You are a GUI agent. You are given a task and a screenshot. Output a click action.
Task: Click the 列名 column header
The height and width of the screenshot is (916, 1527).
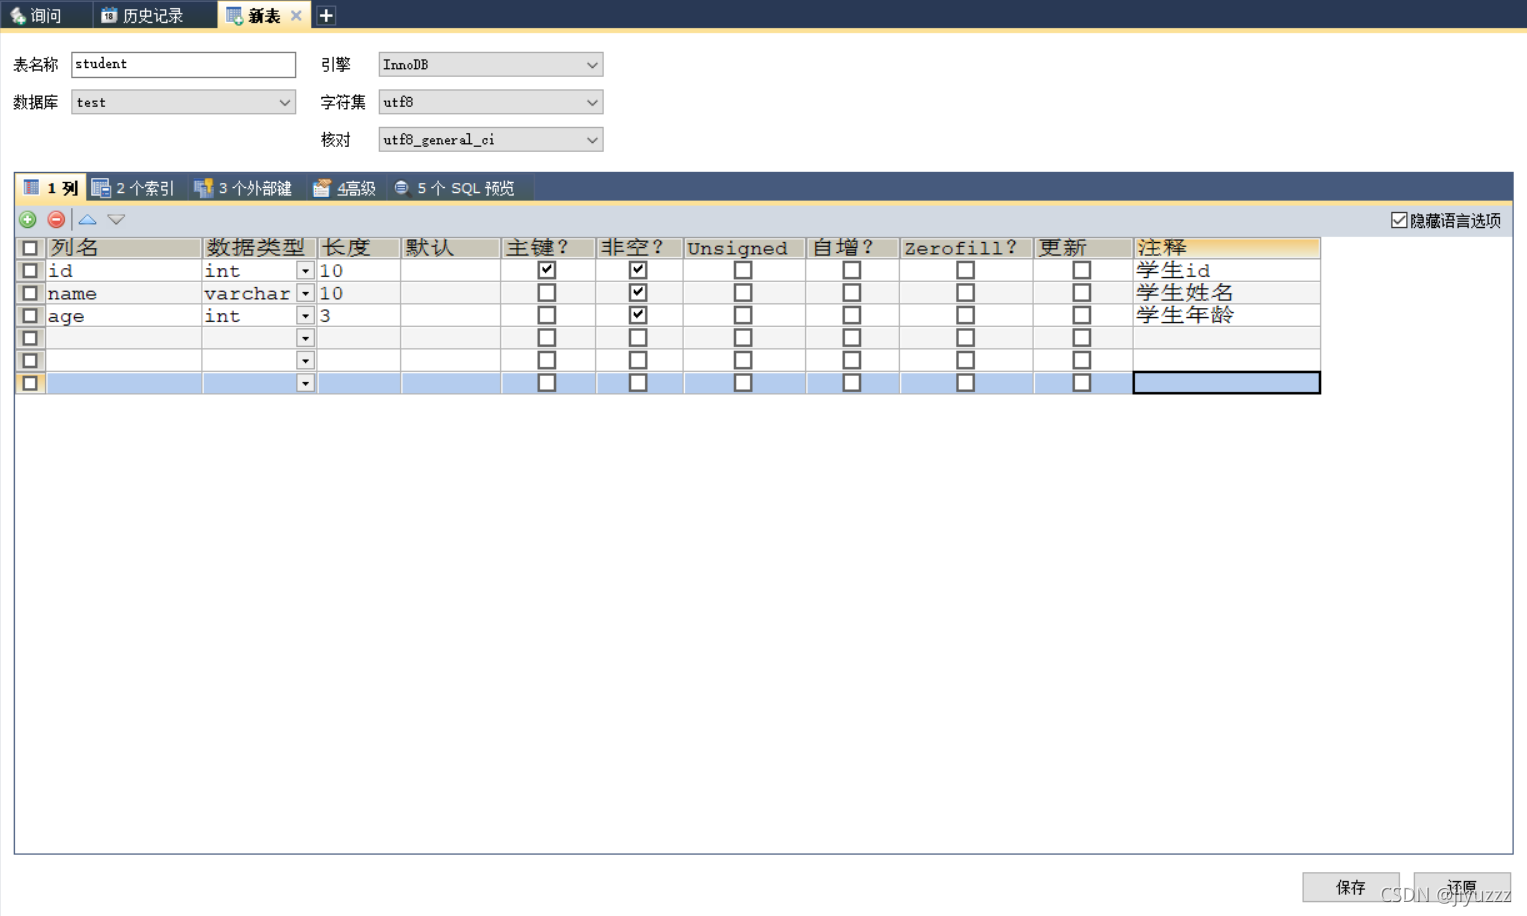pyautogui.click(x=124, y=248)
